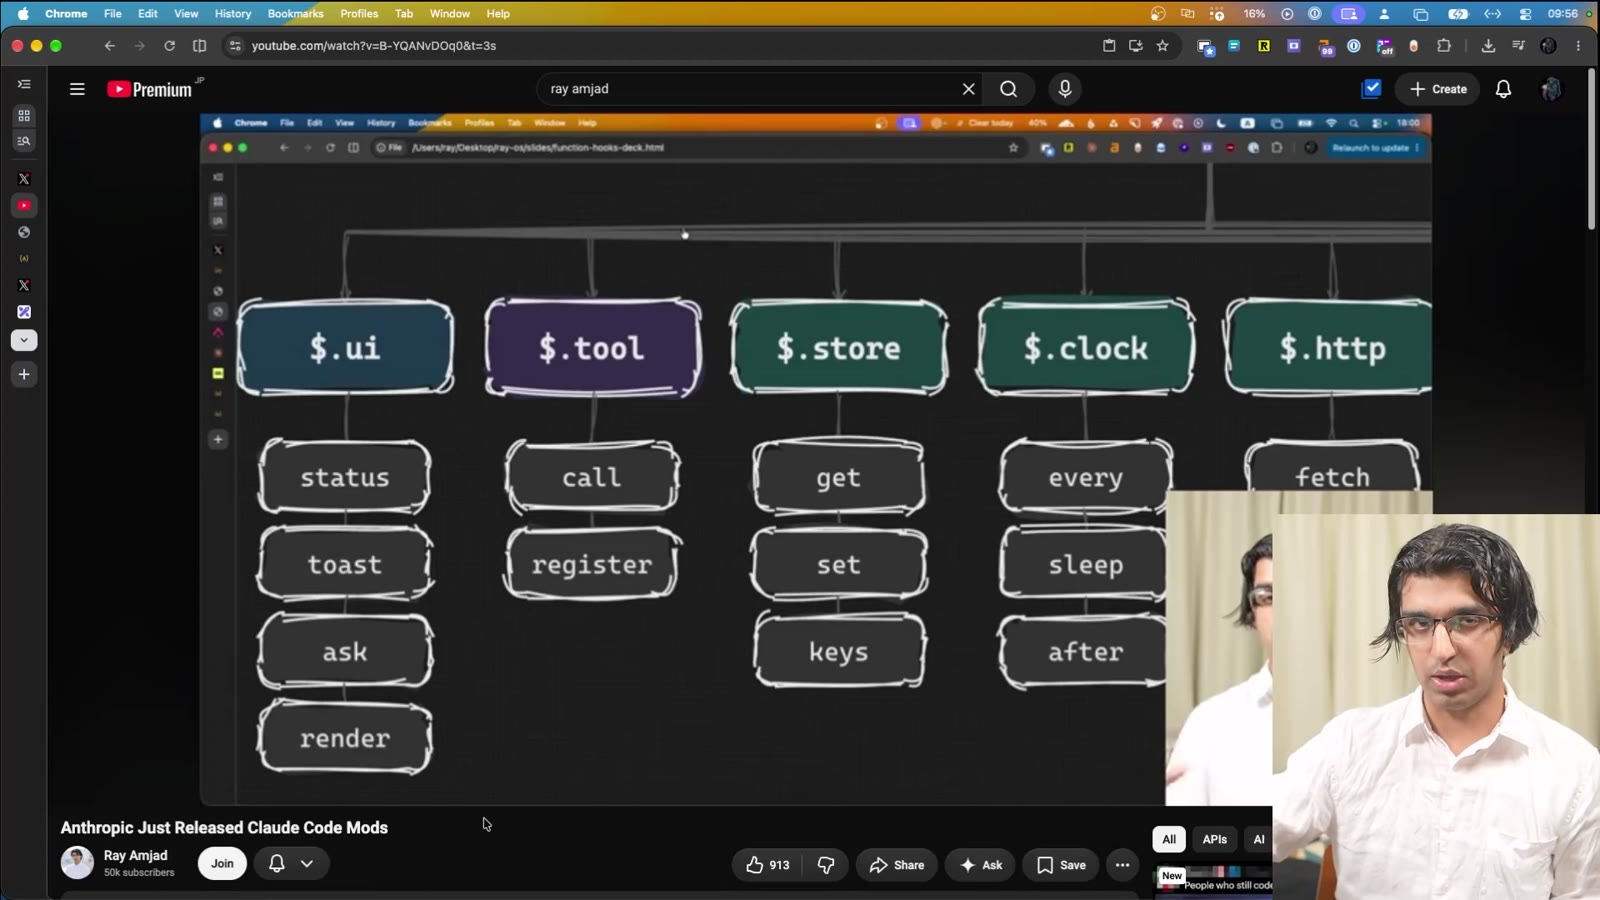Open History menu in menu bar
The height and width of the screenshot is (900, 1600).
[x=233, y=14]
